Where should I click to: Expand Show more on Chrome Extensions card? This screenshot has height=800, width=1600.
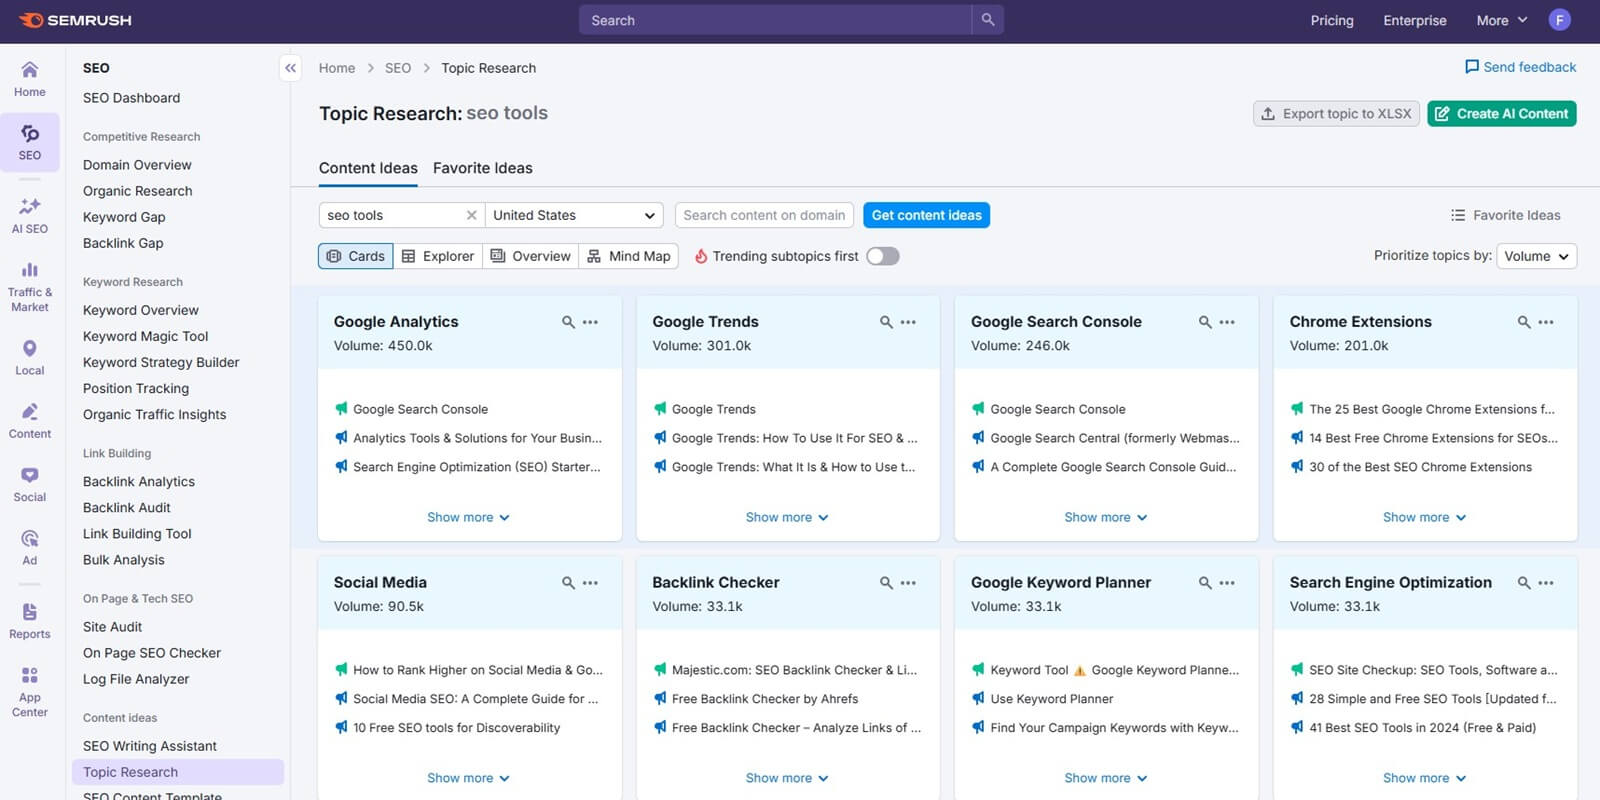tap(1424, 517)
